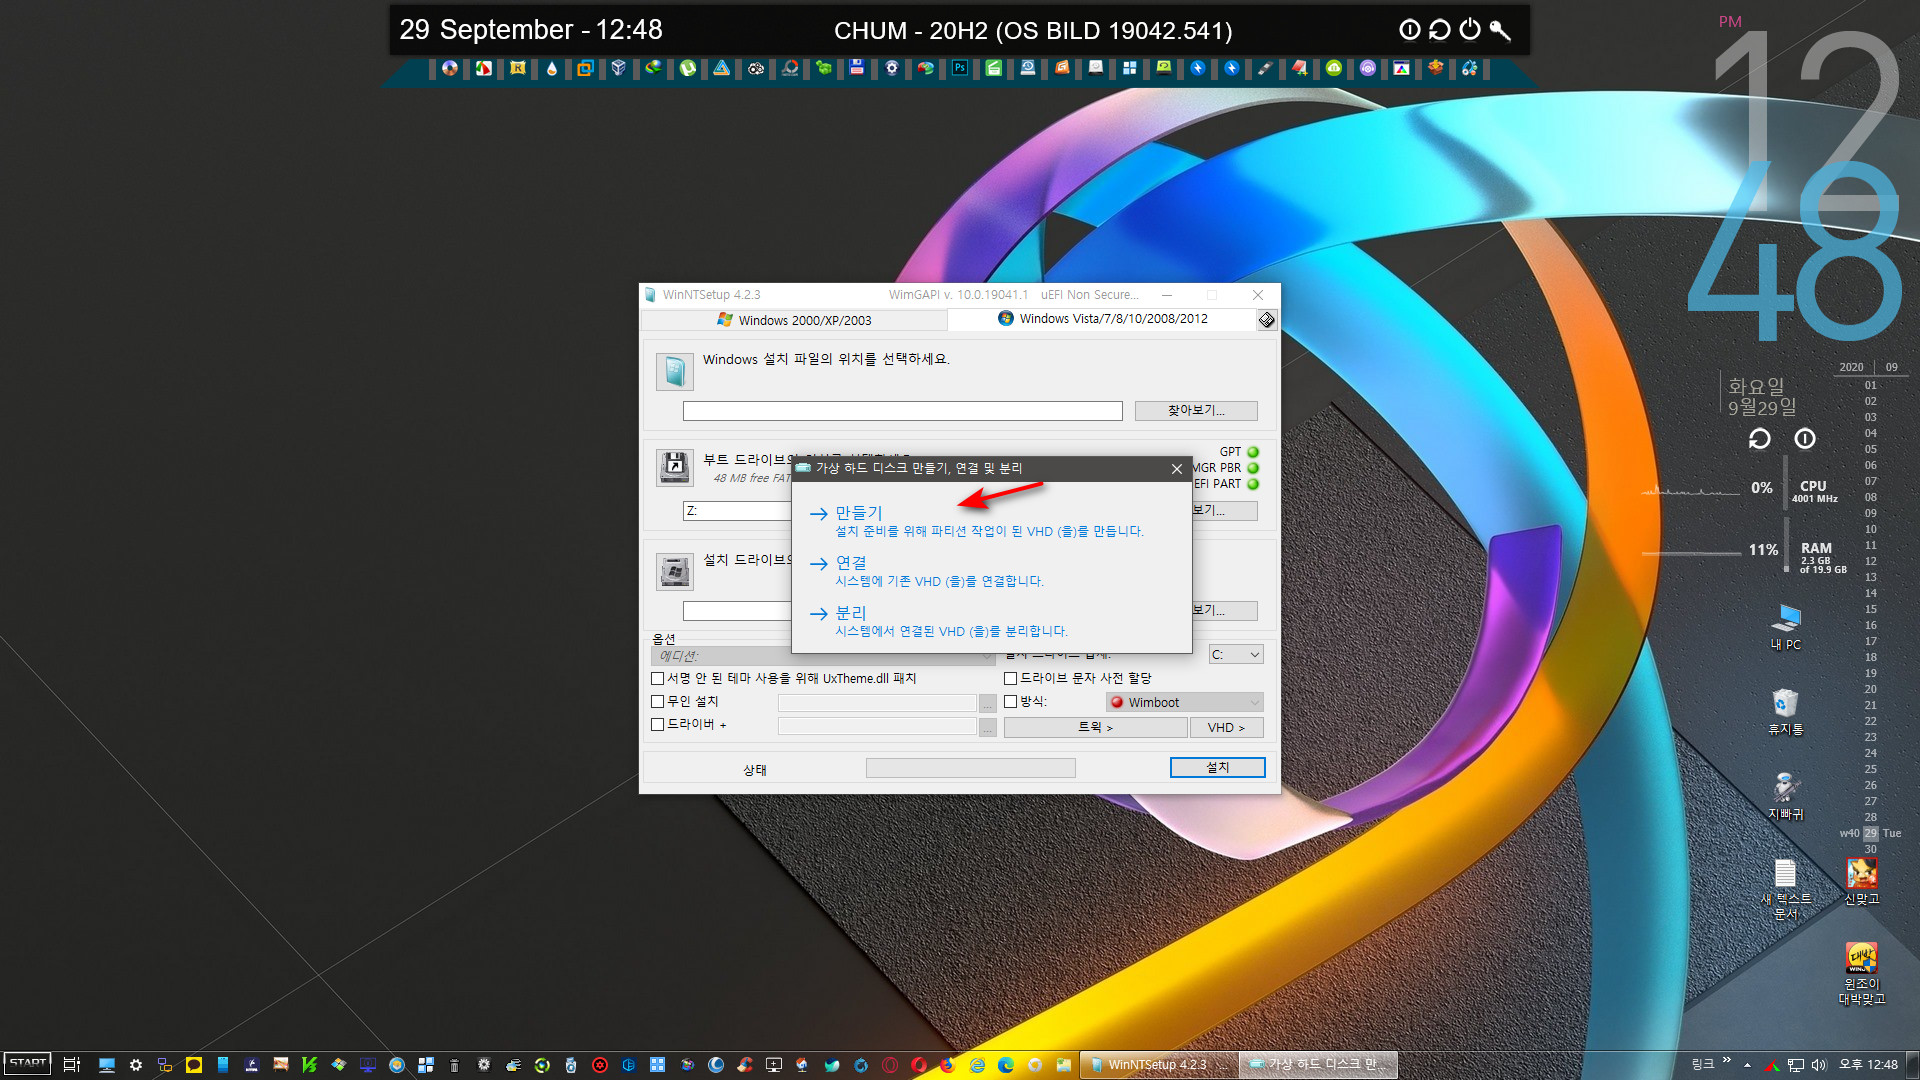
Task: Click the 상태 progress bar
Action: [x=970, y=768]
